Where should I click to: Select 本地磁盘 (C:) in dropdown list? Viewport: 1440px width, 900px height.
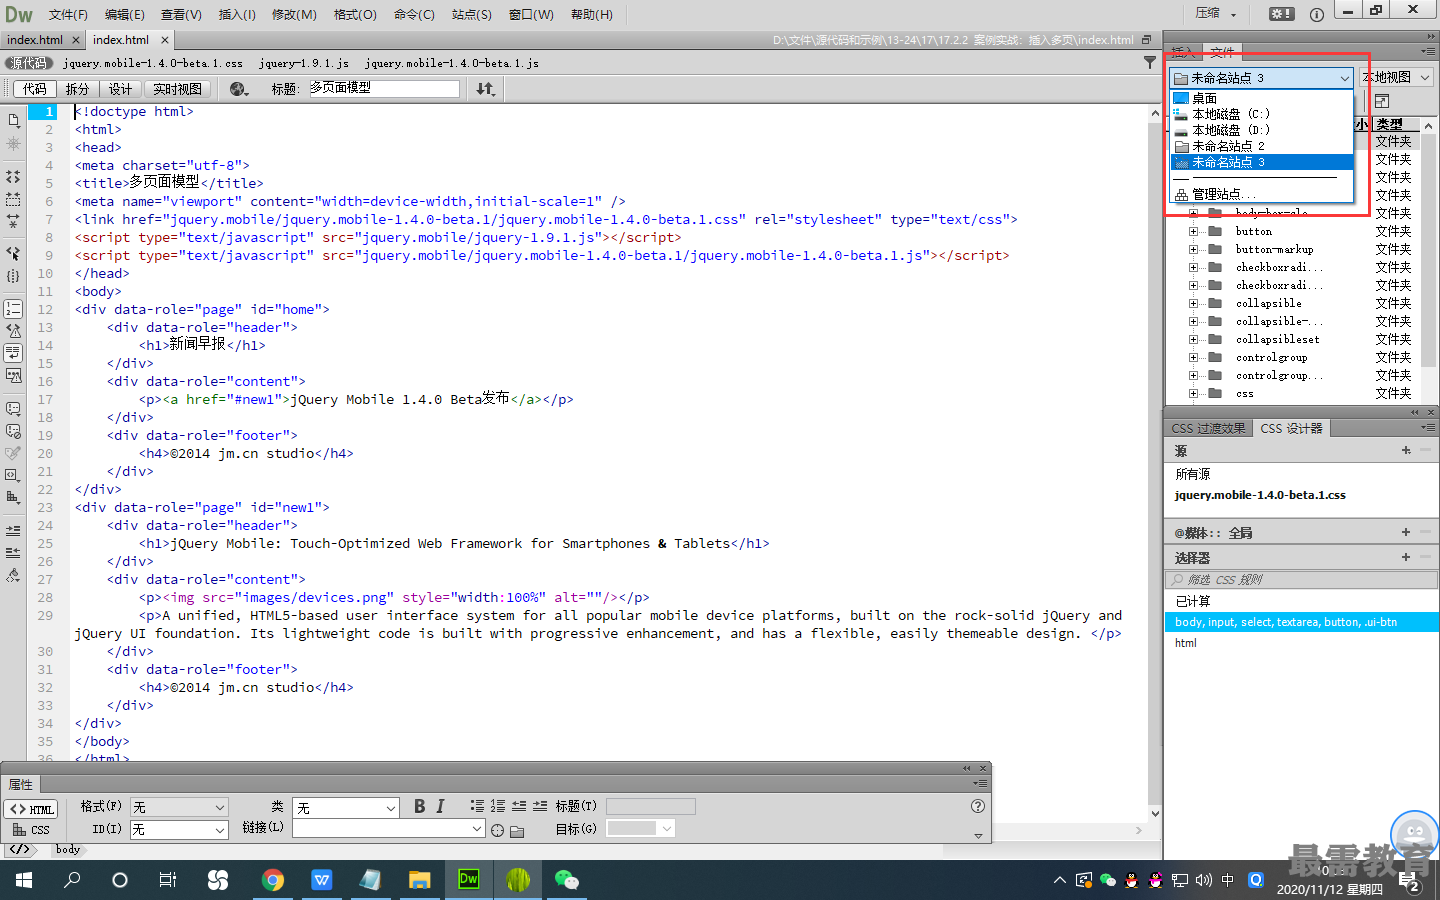[x=1262, y=114]
